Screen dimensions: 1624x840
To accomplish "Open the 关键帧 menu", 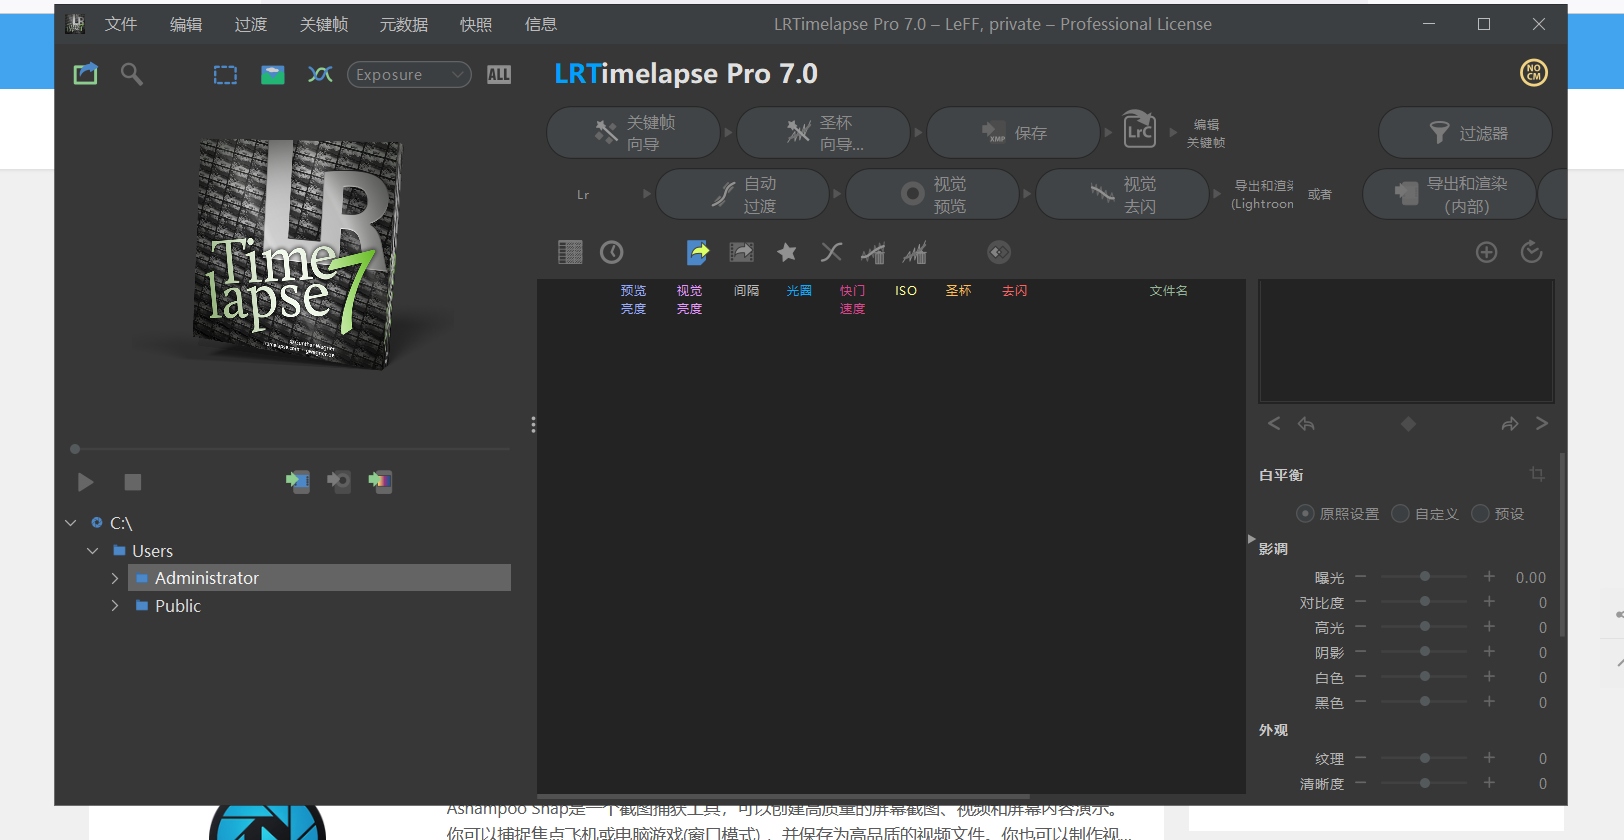I will [324, 24].
